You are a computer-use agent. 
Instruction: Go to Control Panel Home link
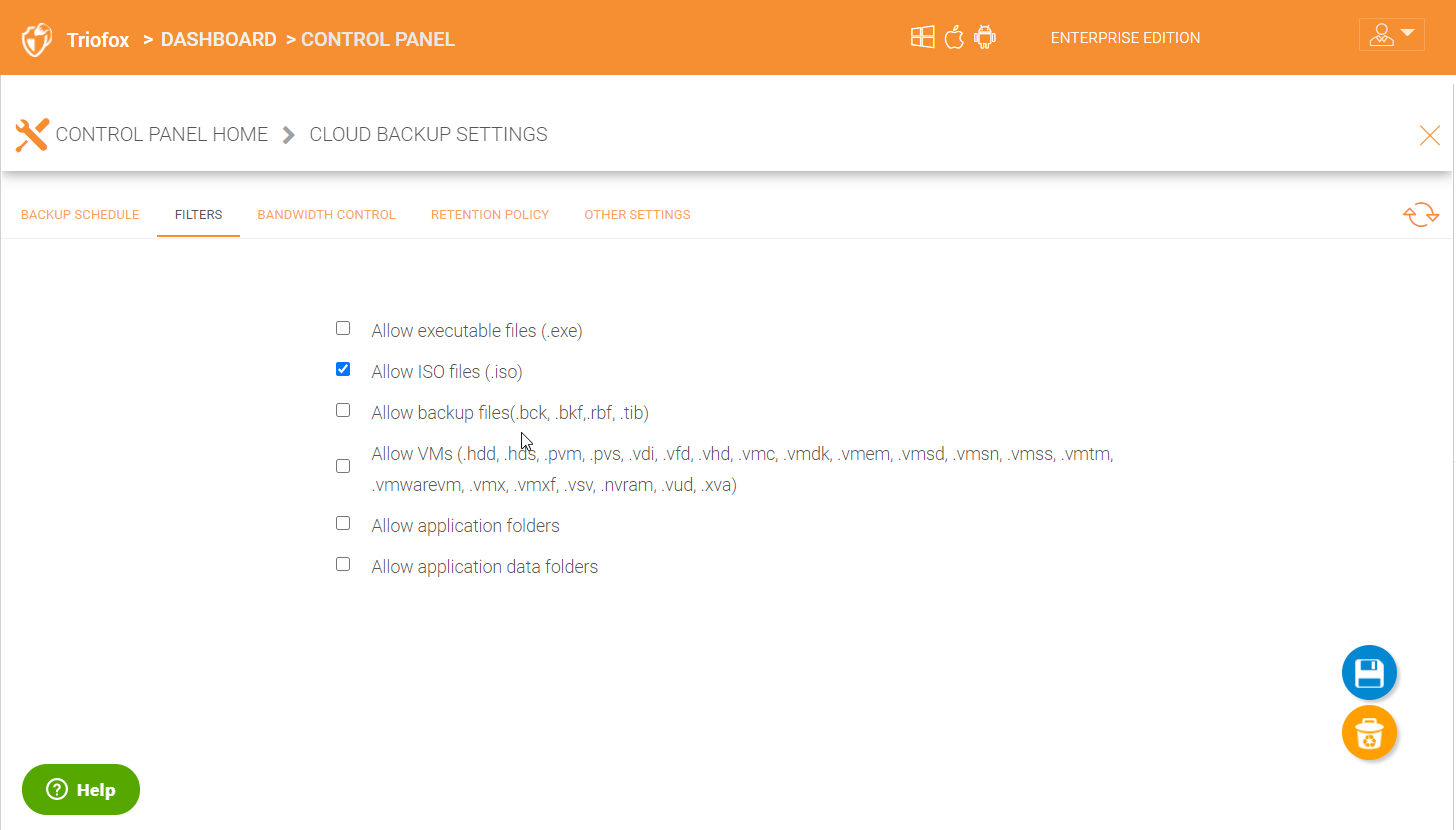coord(162,134)
